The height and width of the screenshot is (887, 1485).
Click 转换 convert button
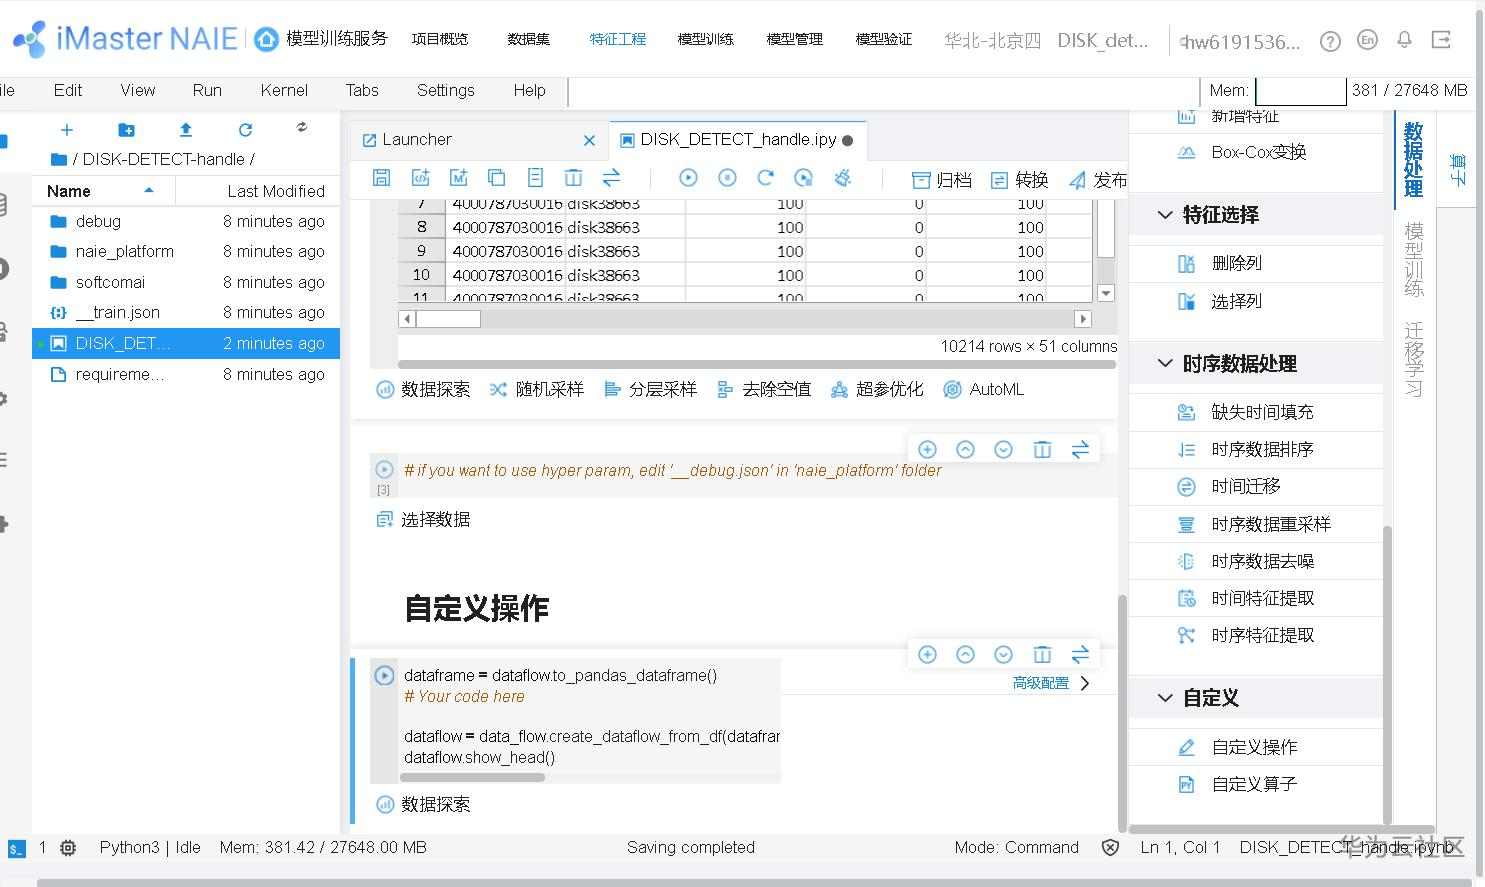click(x=1019, y=180)
